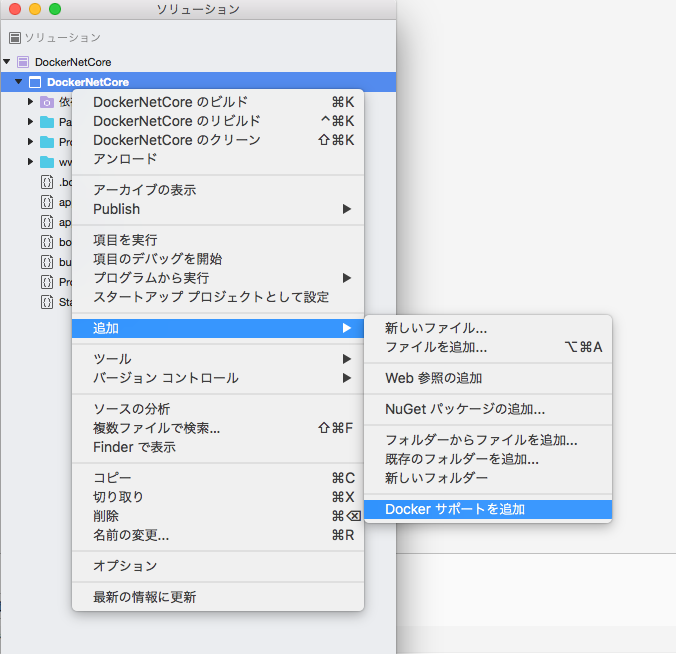
Task: Choose ファイルを追加... in the submenu
Action: (x=488, y=347)
